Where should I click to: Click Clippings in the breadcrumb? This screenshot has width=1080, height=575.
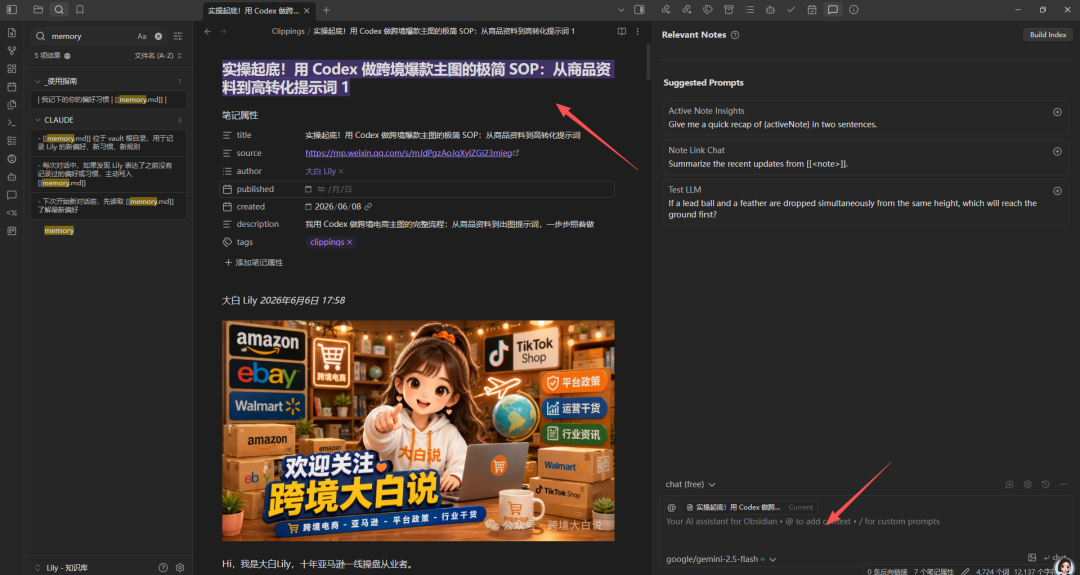tap(288, 32)
